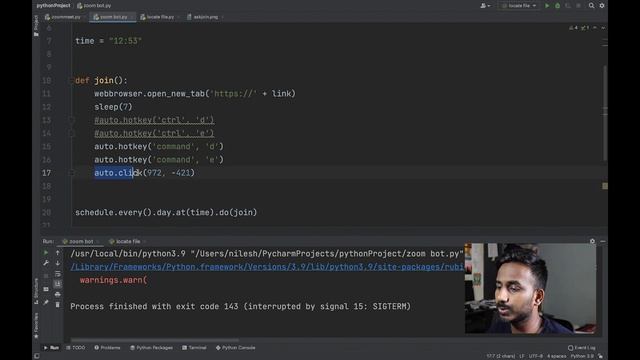
Task: Click the editor vertical scrollbar
Action: [605, 113]
